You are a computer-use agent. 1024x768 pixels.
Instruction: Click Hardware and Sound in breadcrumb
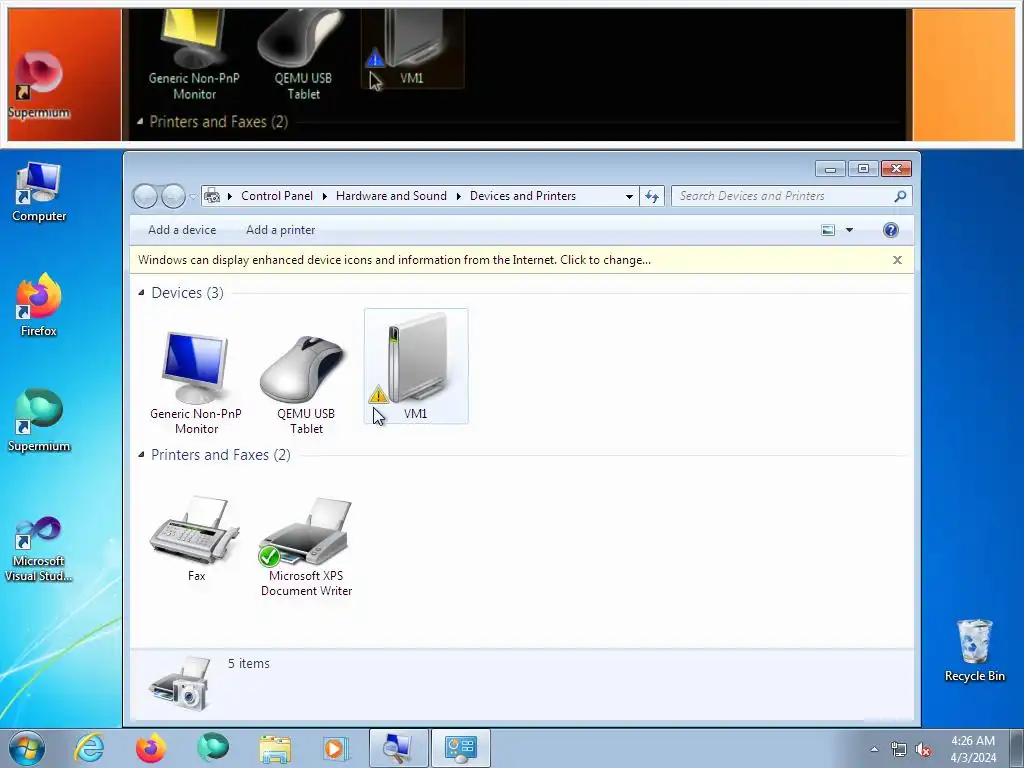391,196
